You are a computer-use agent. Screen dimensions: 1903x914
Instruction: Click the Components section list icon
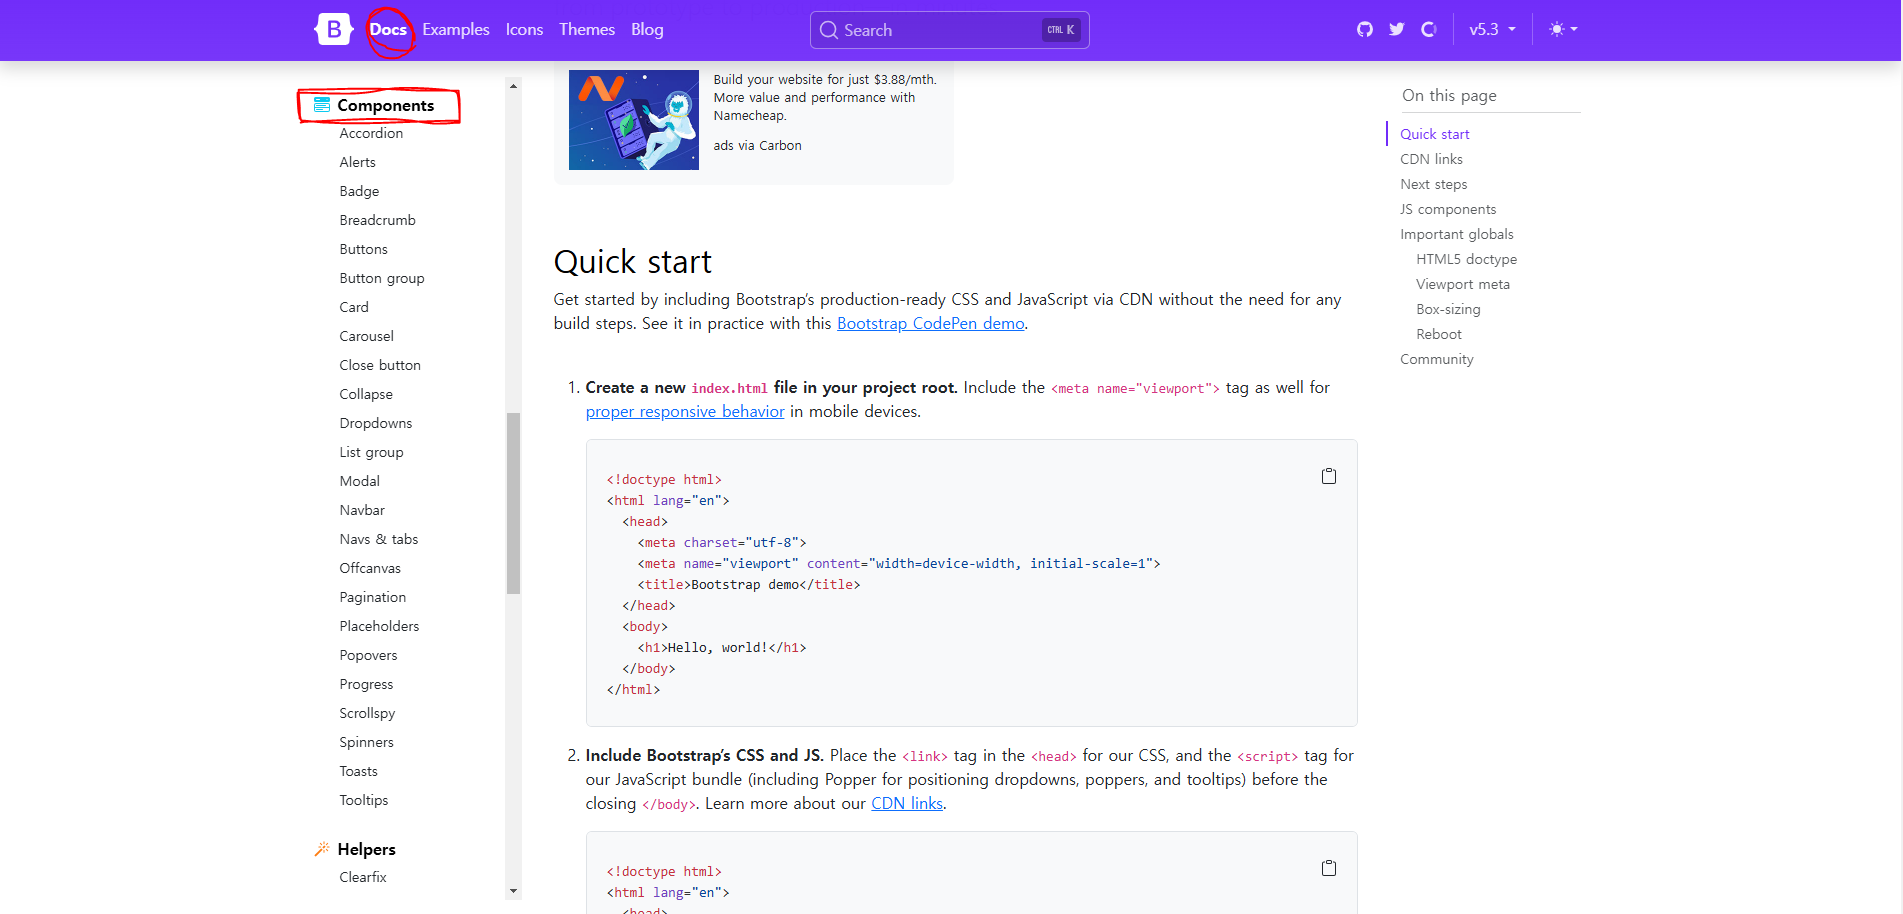(322, 105)
